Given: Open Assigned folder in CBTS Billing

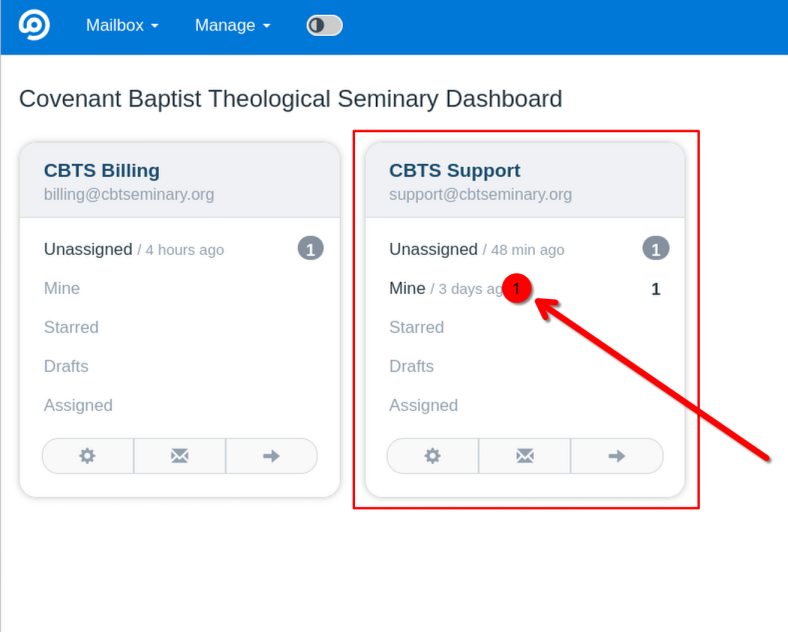Looking at the screenshot, I should pos(78,405).
